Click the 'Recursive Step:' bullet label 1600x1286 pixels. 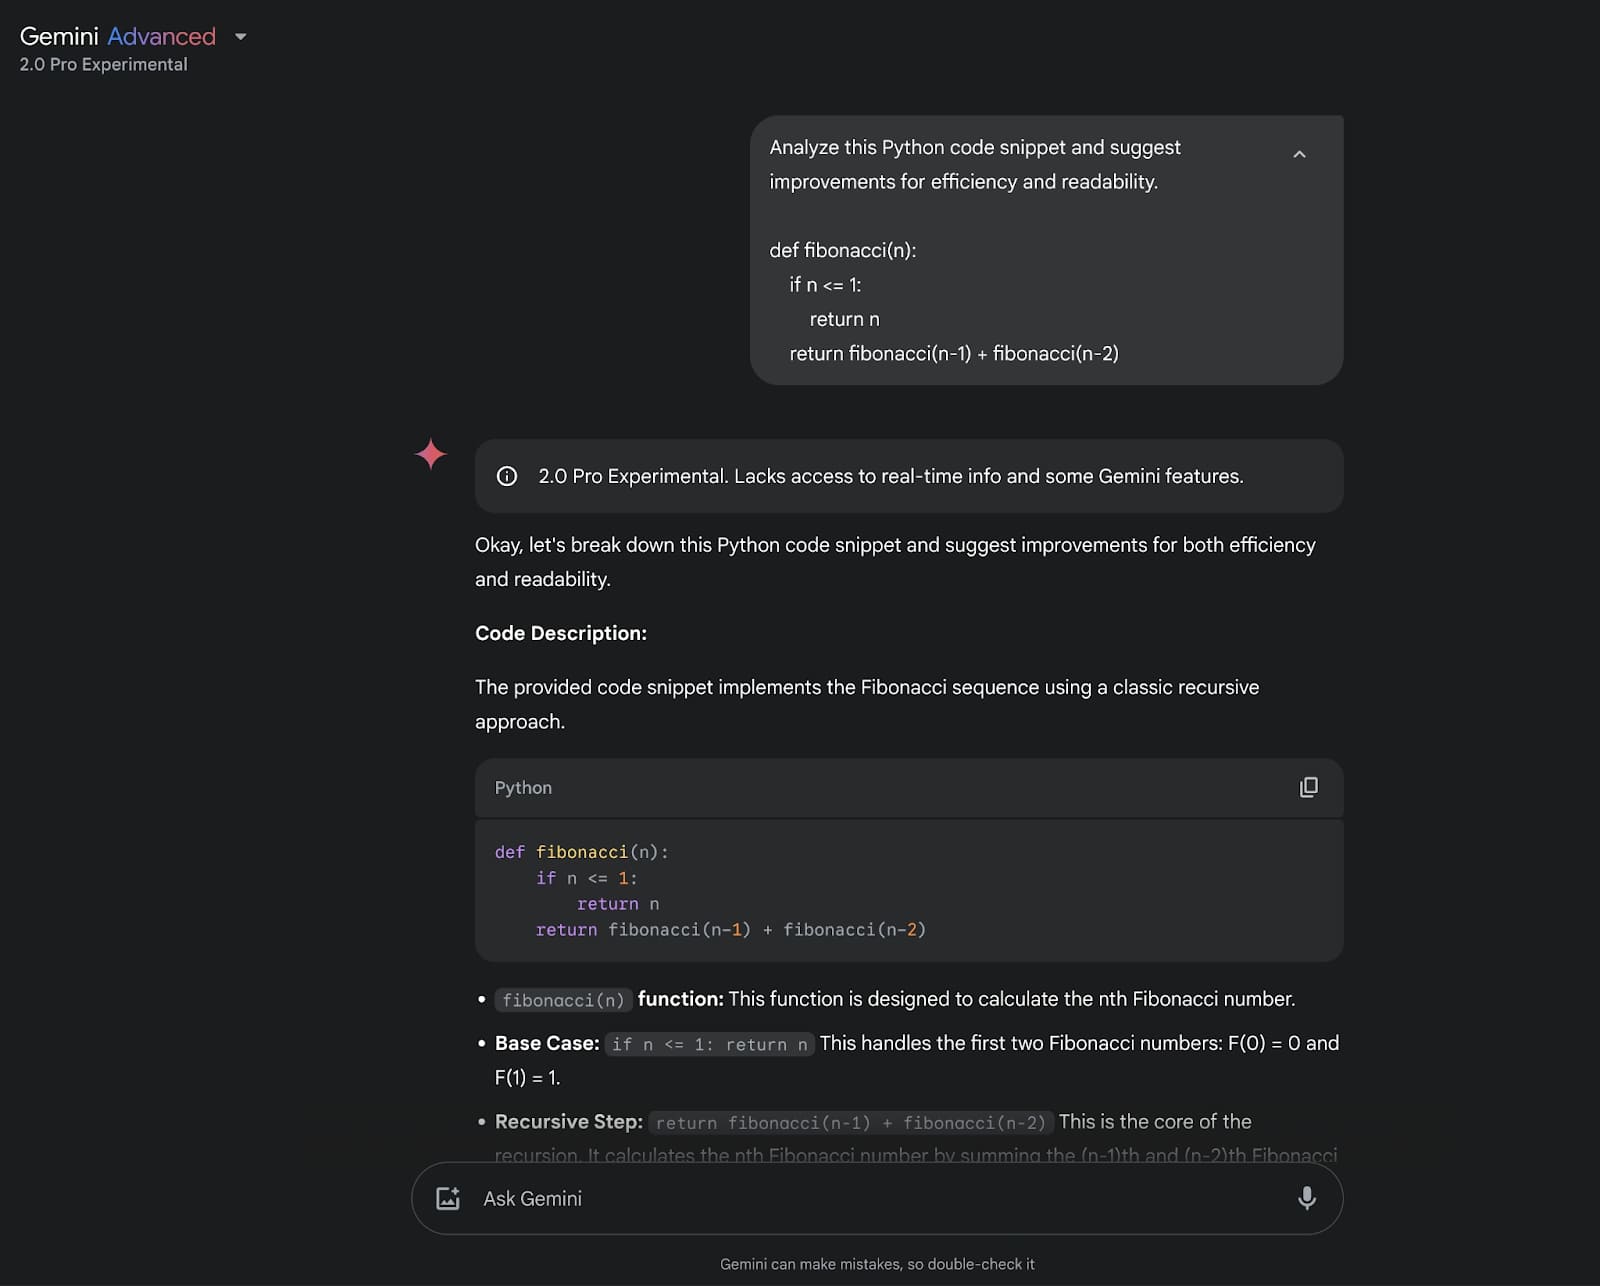(x=569, y=1122)
